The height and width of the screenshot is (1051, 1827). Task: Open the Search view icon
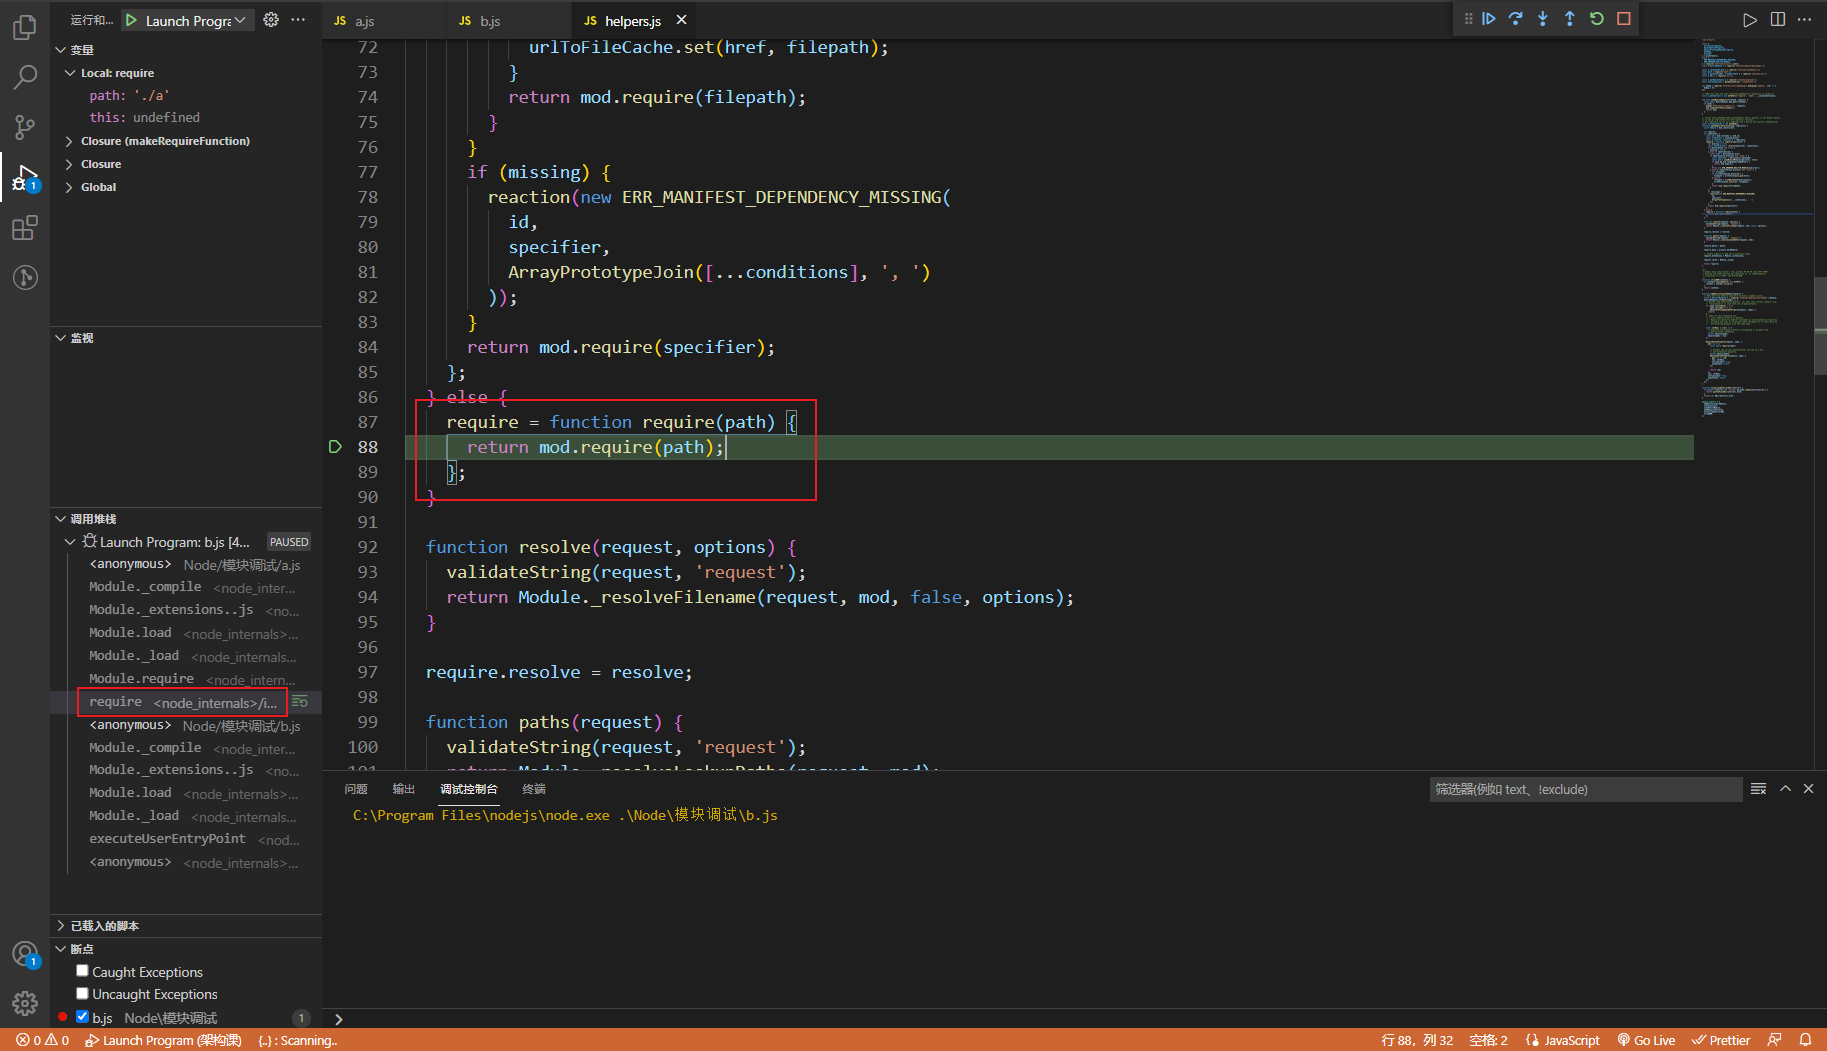[x=25, y=77]
